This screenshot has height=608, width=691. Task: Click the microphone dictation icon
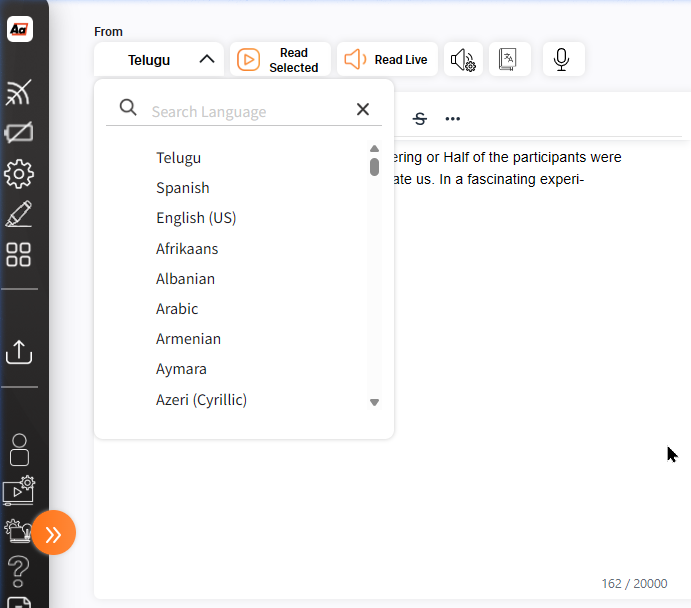pos(562,60)
